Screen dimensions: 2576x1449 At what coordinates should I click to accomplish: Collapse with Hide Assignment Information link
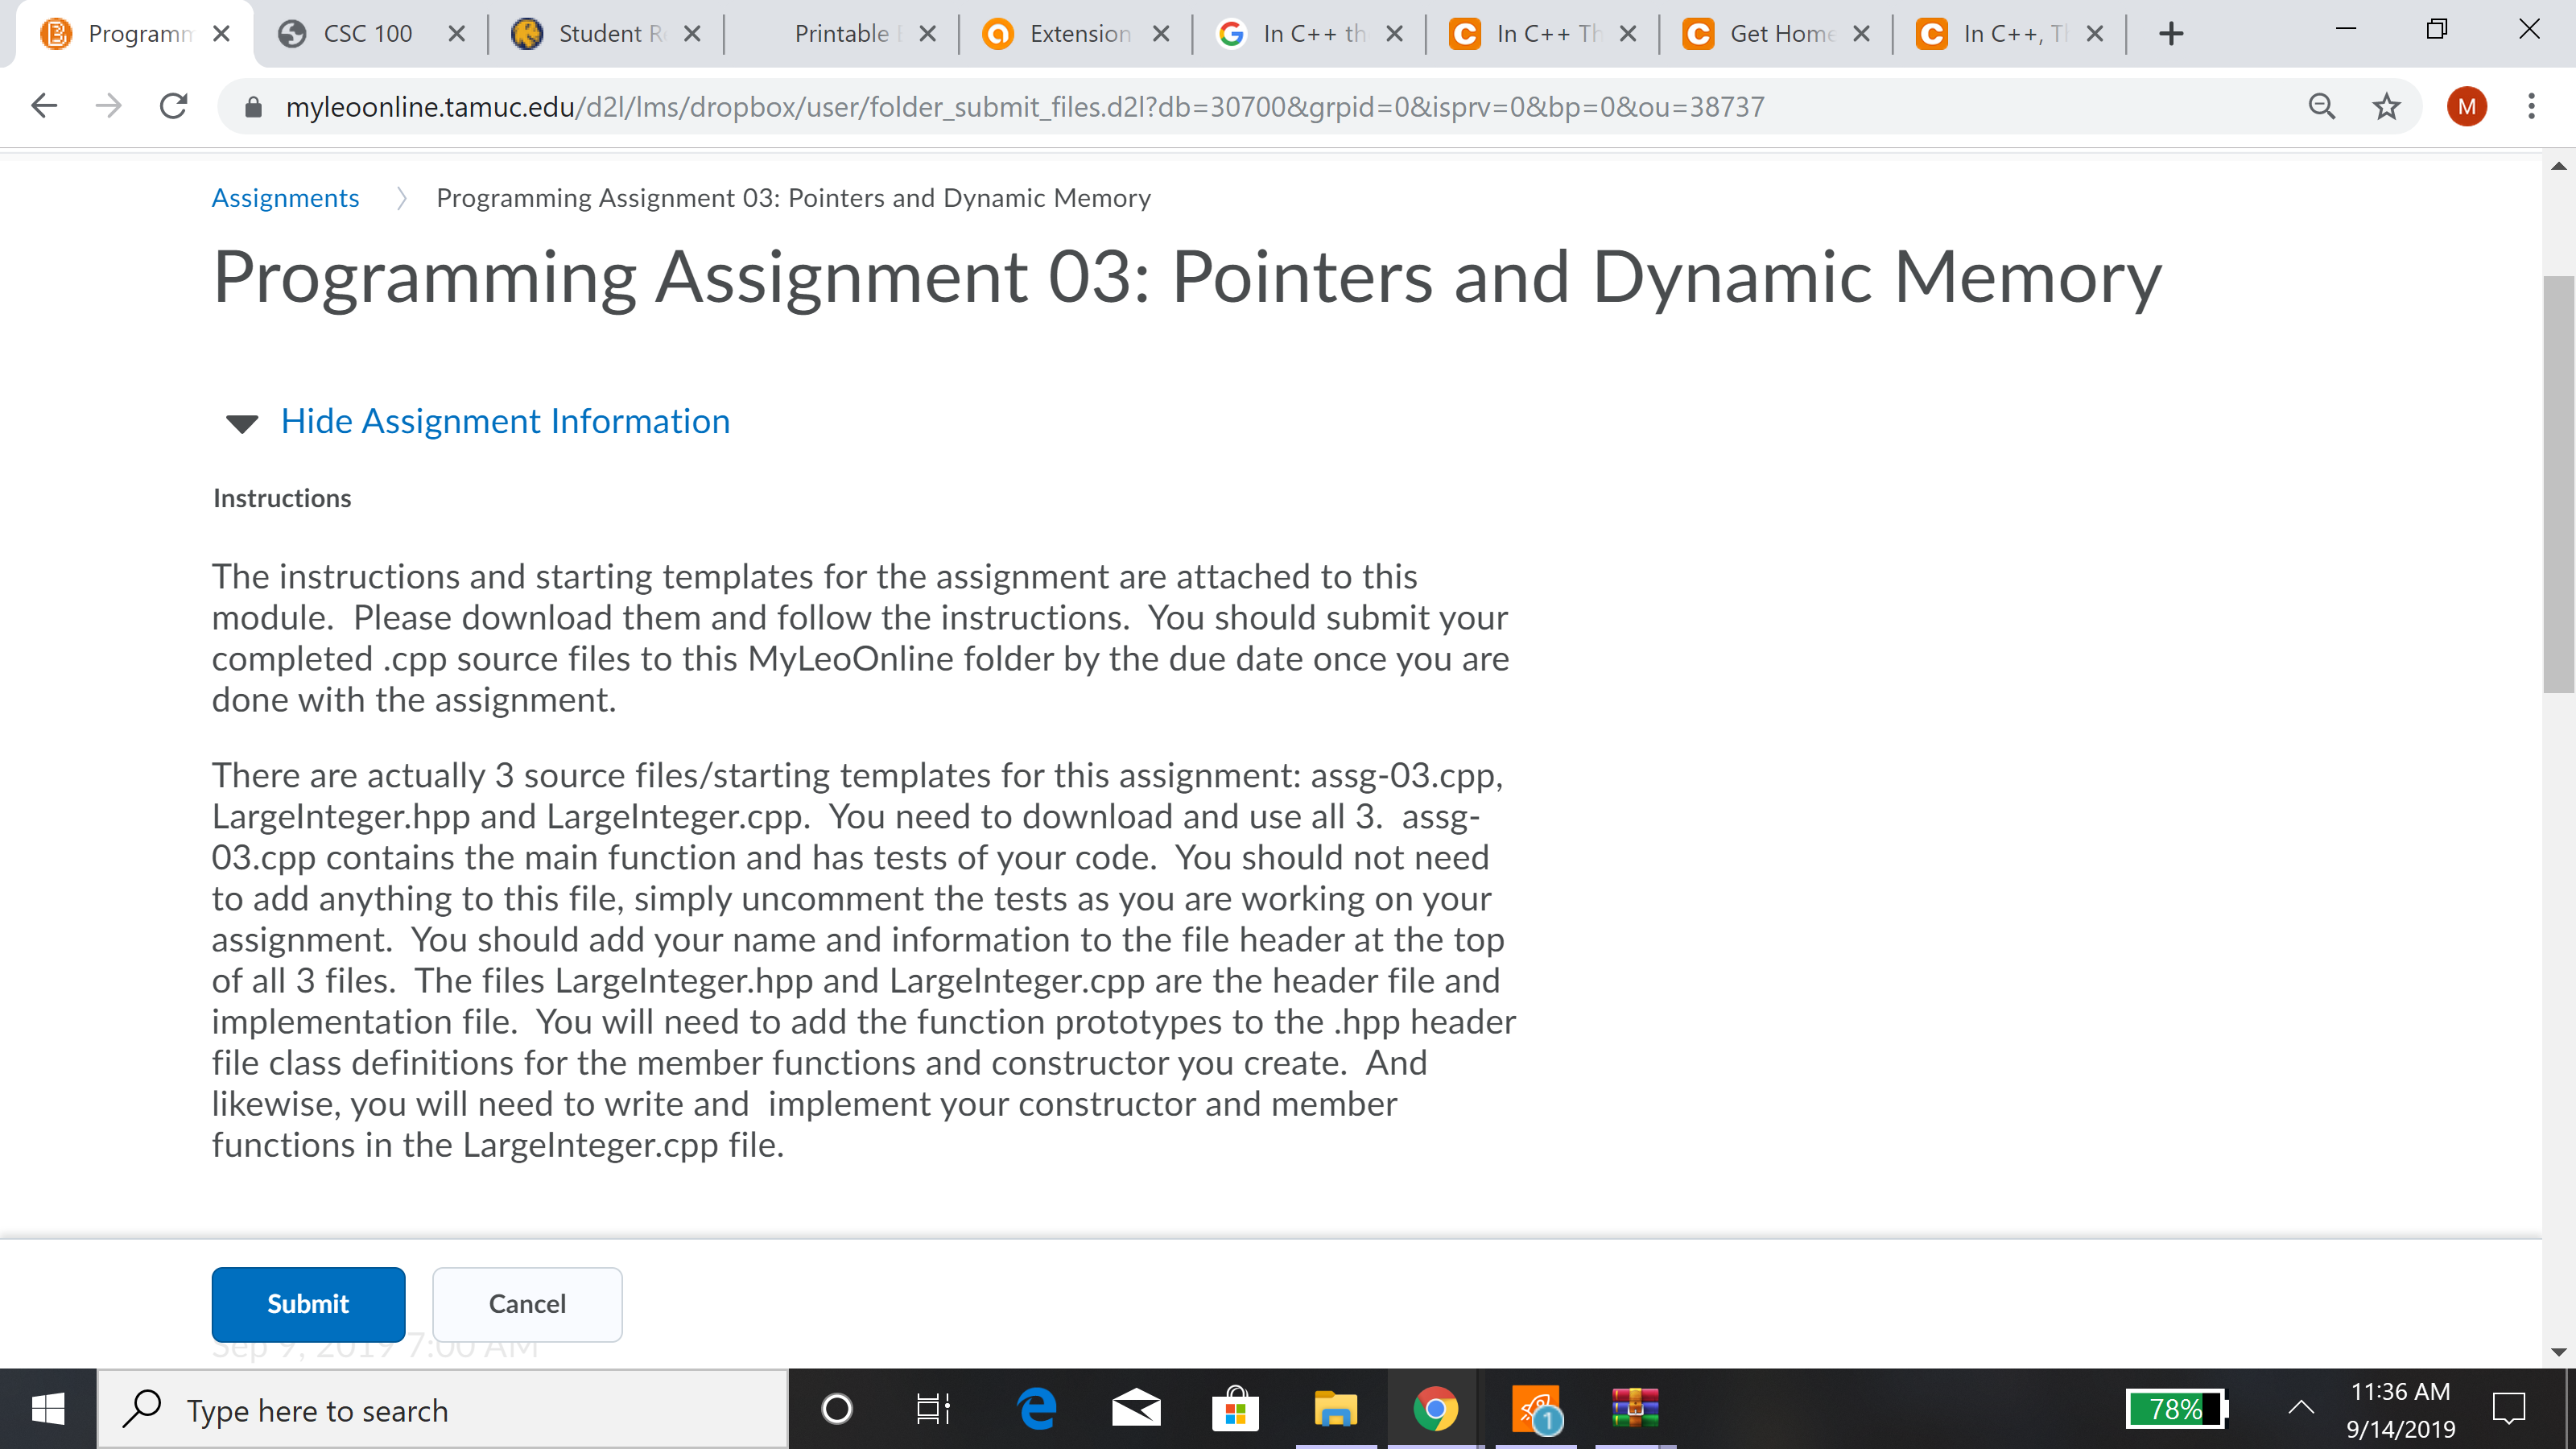click(505, 421)
